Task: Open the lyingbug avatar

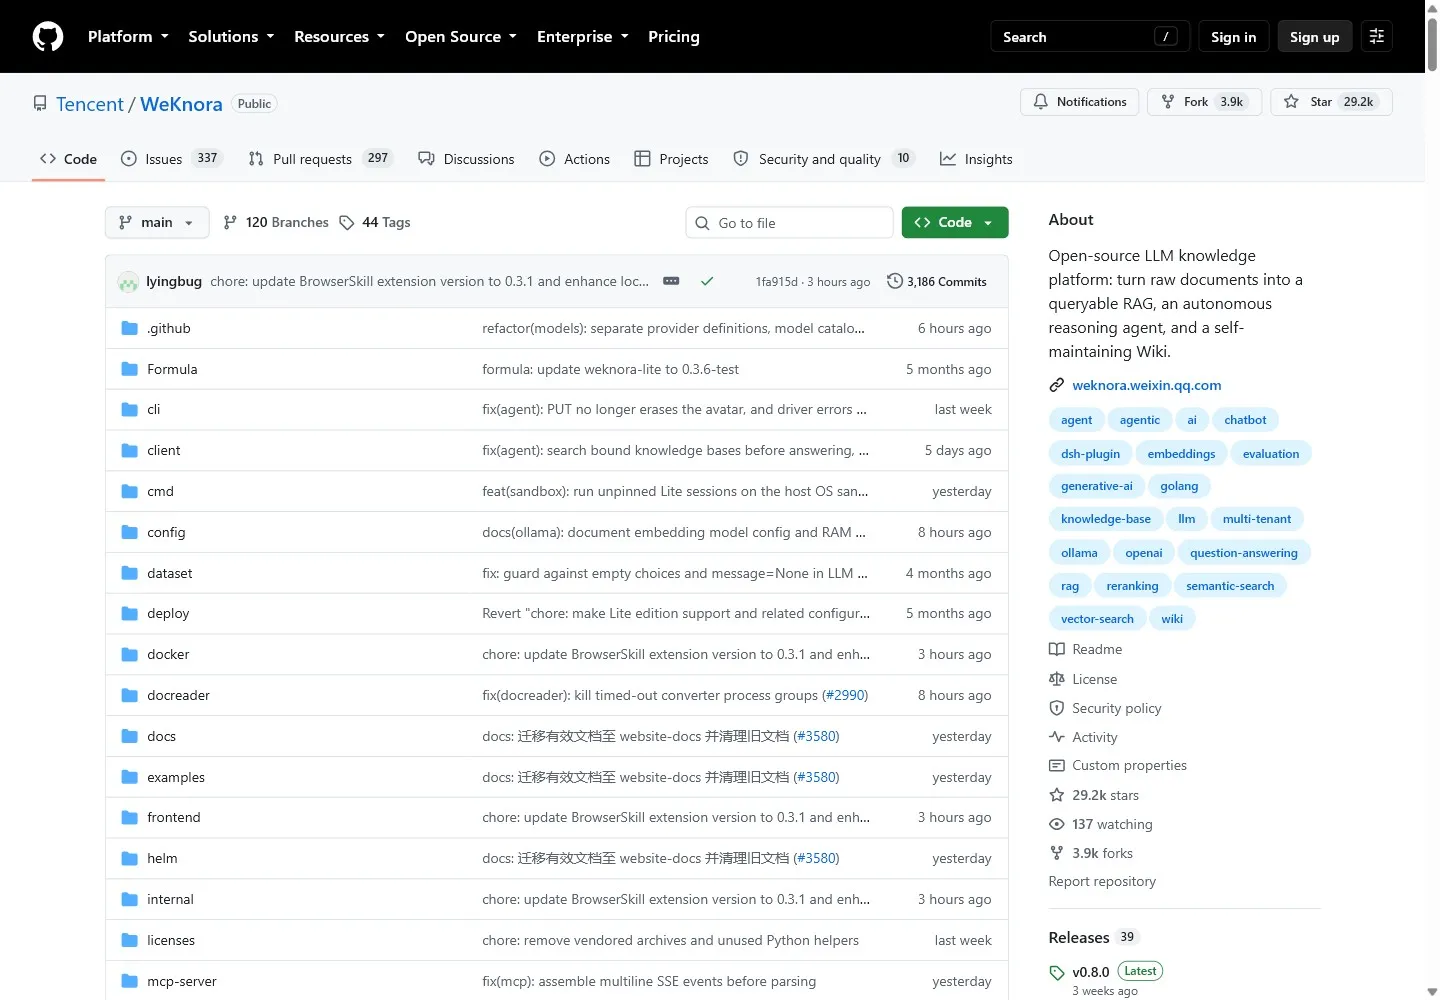Action: point(128,282)
